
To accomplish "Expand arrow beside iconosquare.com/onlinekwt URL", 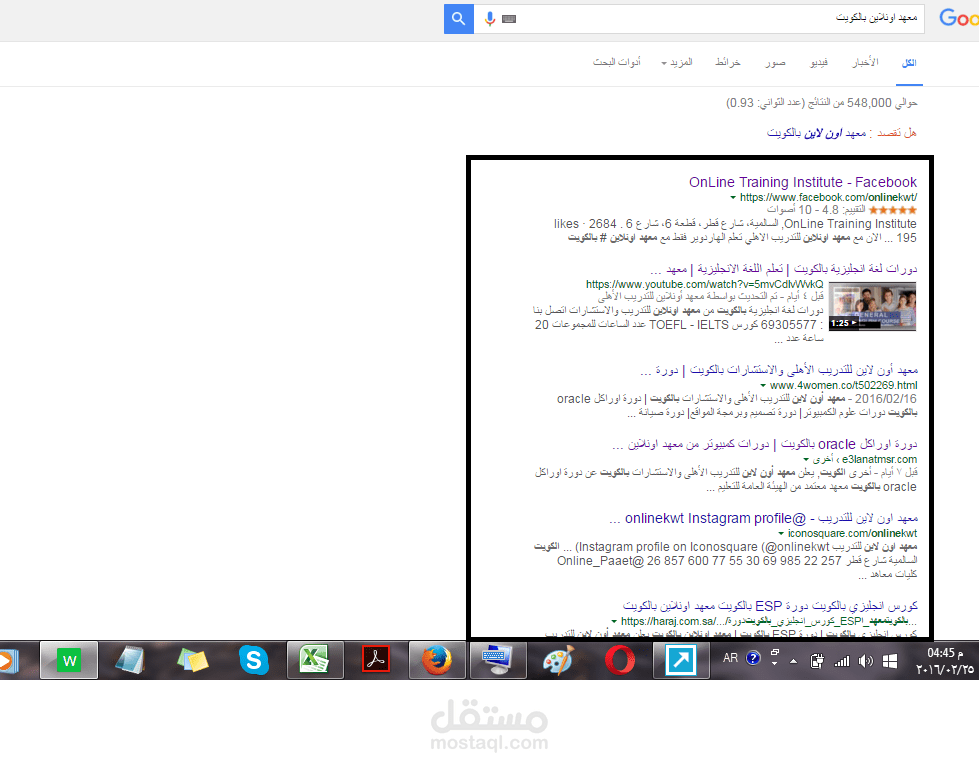I will click(780, 534).
